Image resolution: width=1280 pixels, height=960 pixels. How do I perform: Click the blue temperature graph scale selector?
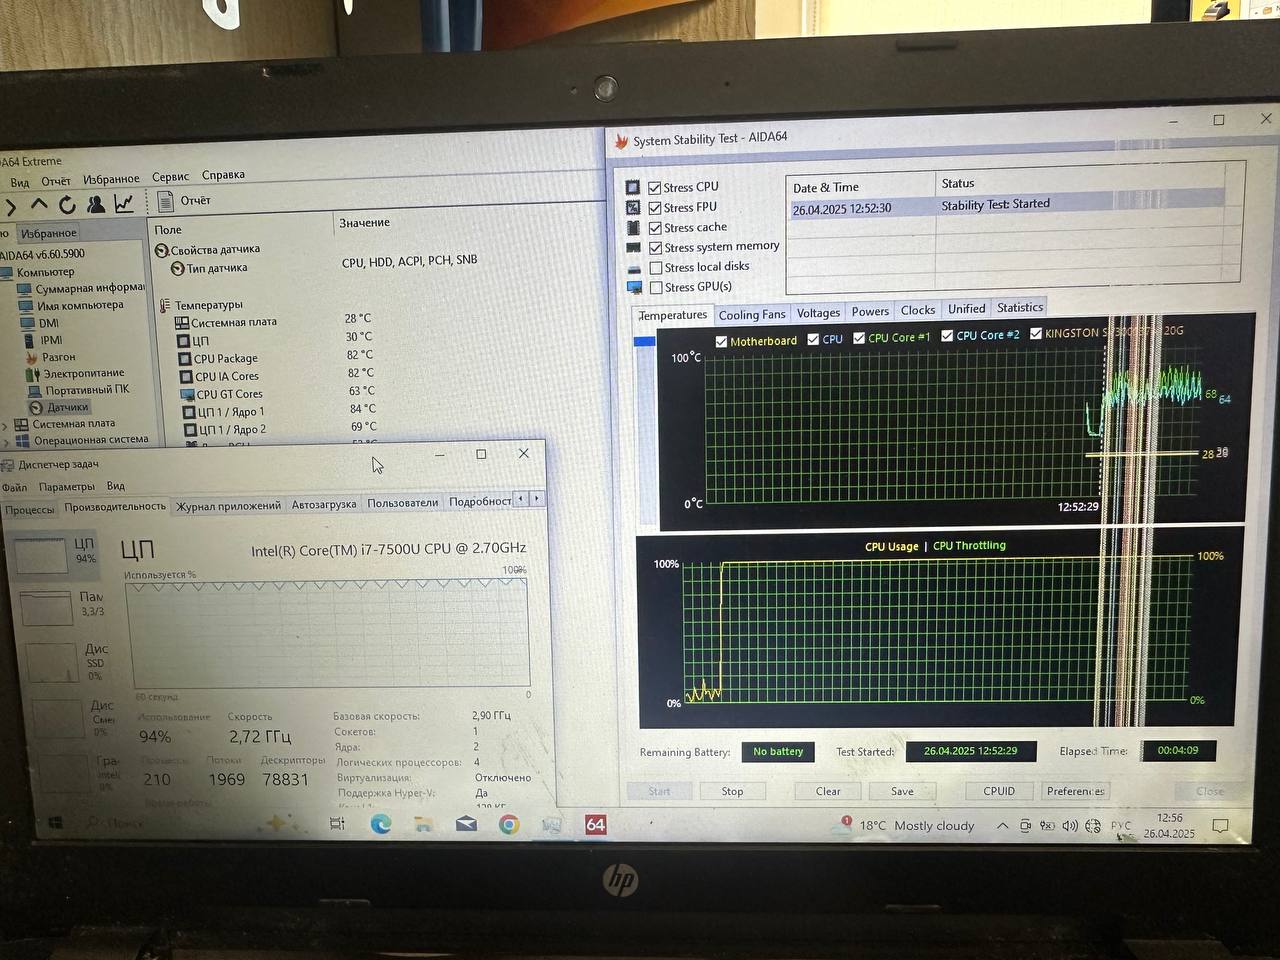click(645, 342)
